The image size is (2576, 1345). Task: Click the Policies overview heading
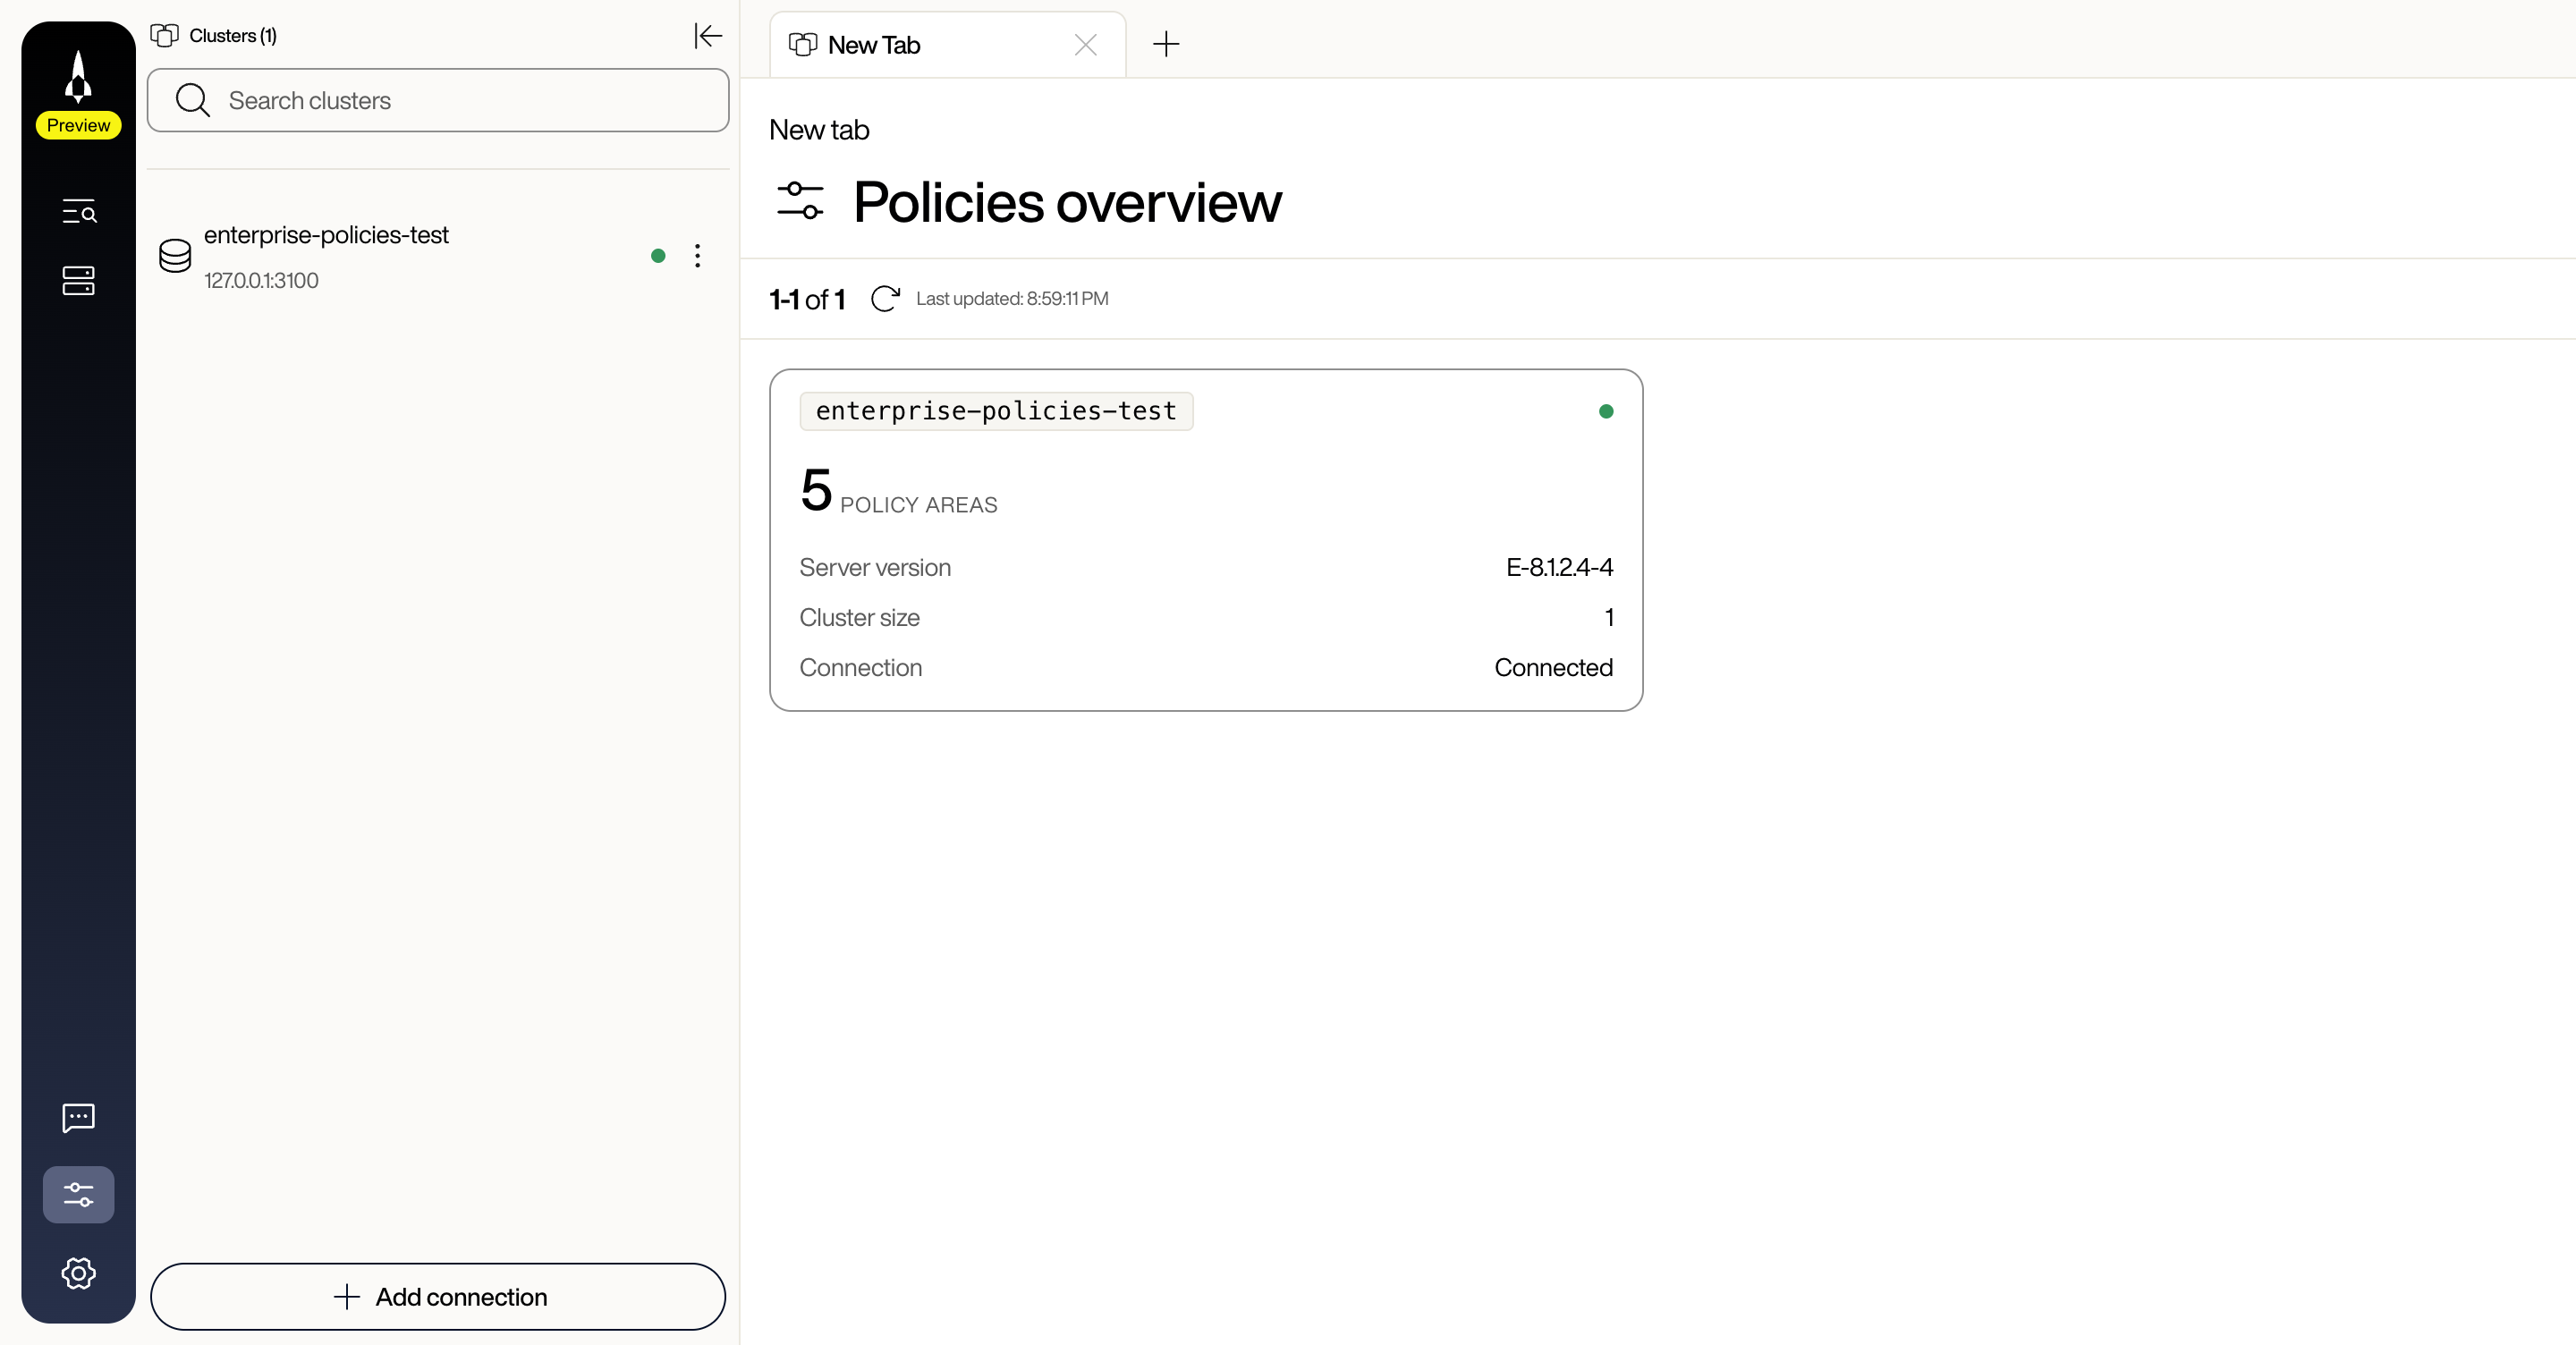coord(1067,202)
